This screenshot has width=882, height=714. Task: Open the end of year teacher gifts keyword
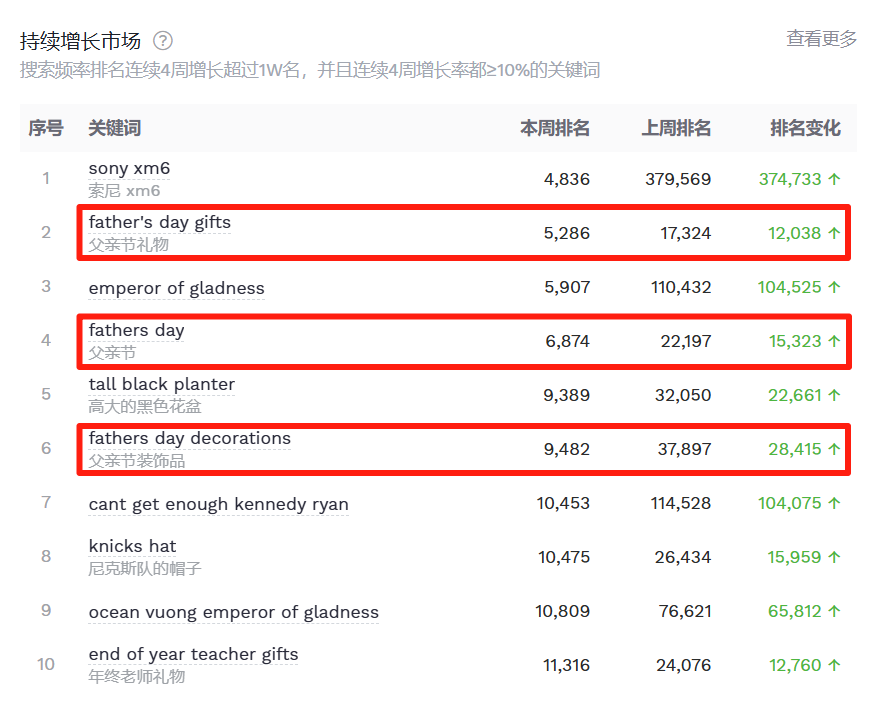193,654
